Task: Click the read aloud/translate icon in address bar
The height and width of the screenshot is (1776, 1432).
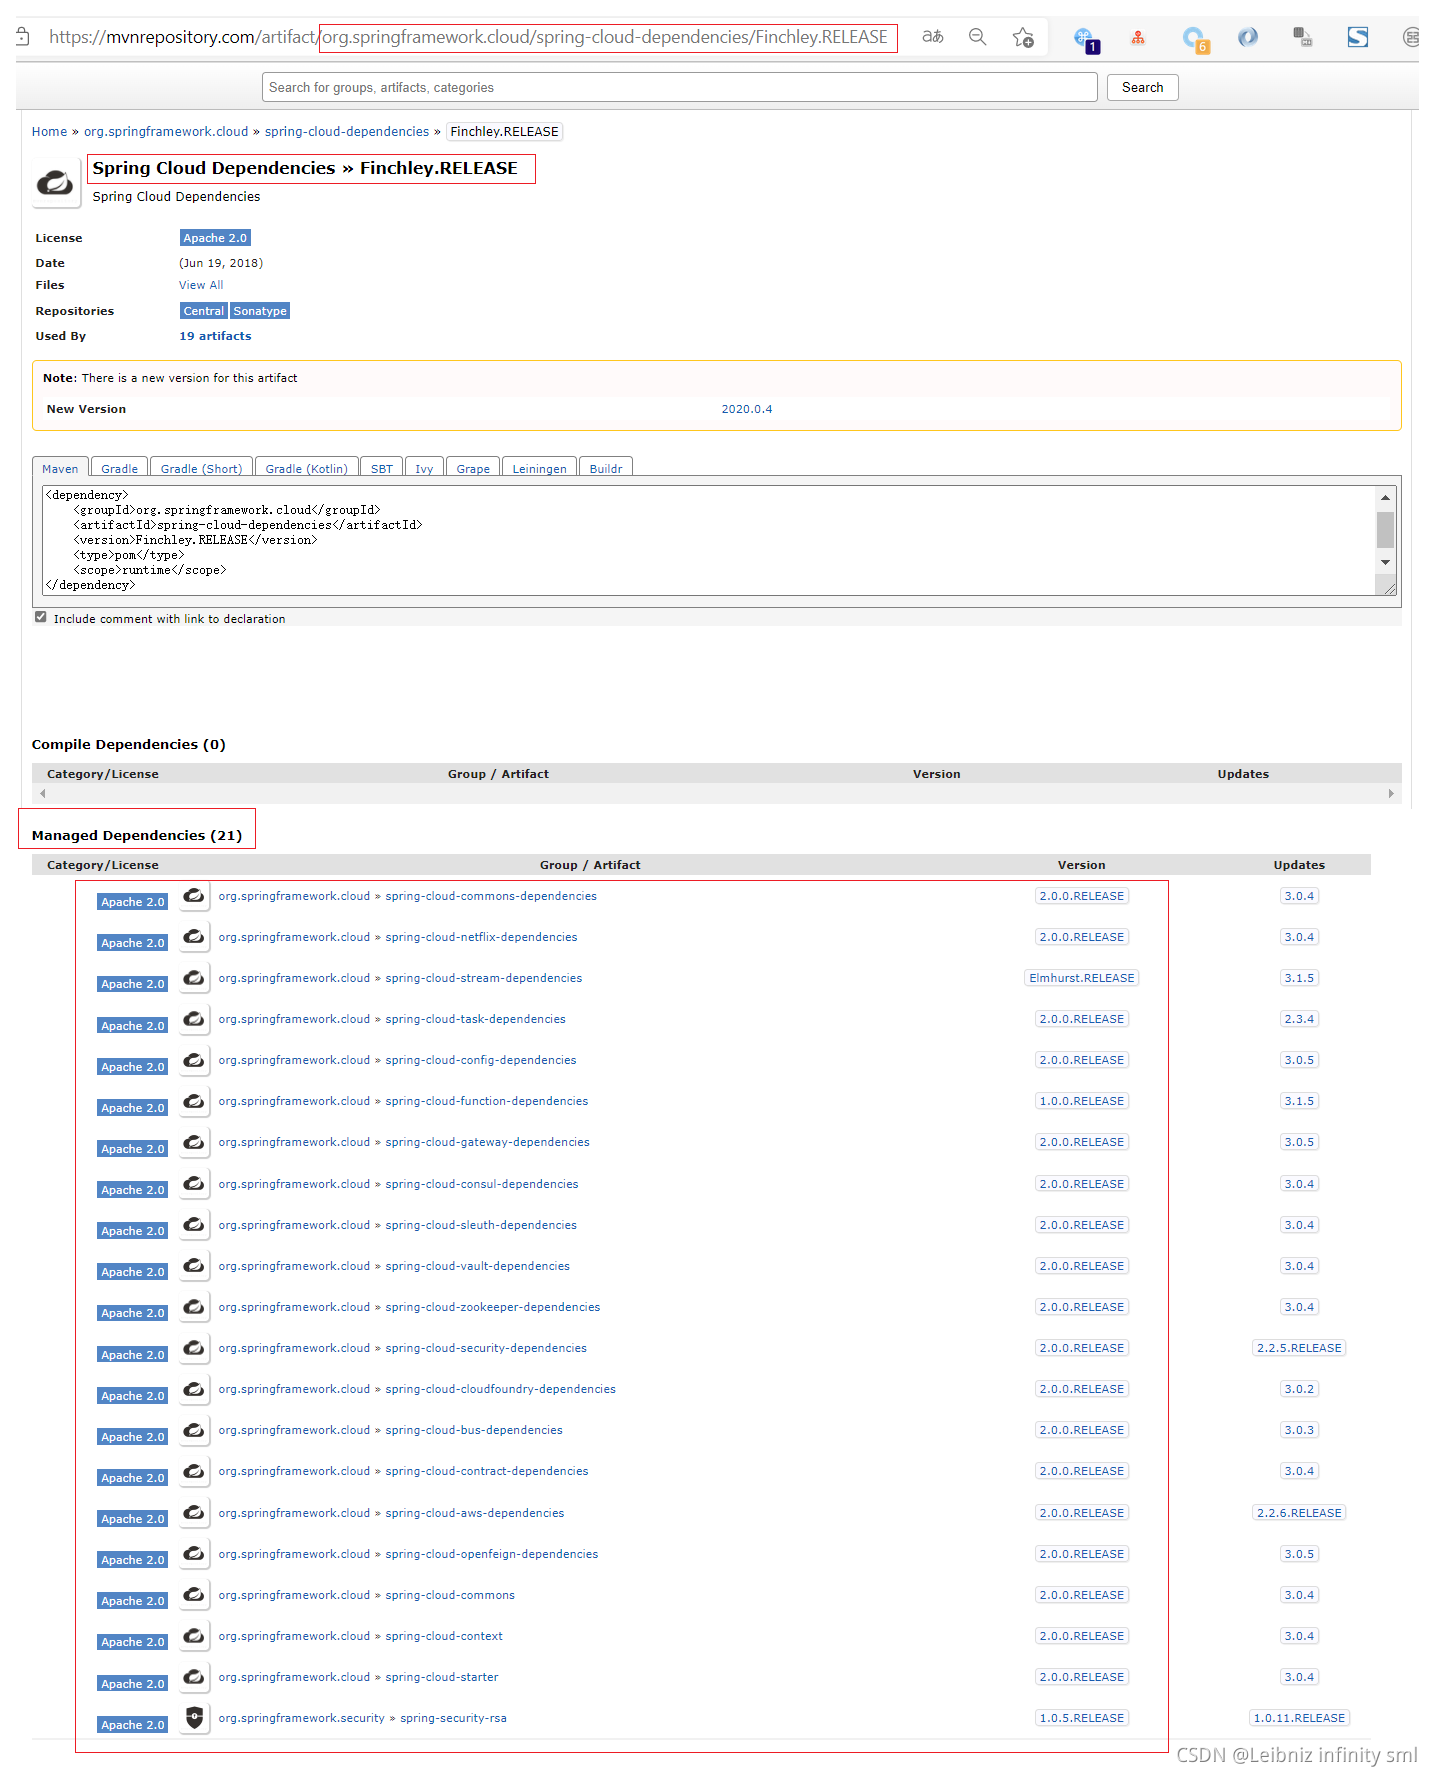Action: [932, 37]
